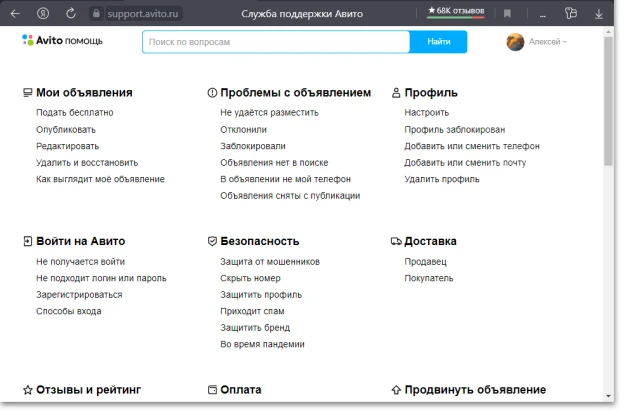Click the Отзывы и рейтинг star icon

pyautogui.click(x=27, y=390)
